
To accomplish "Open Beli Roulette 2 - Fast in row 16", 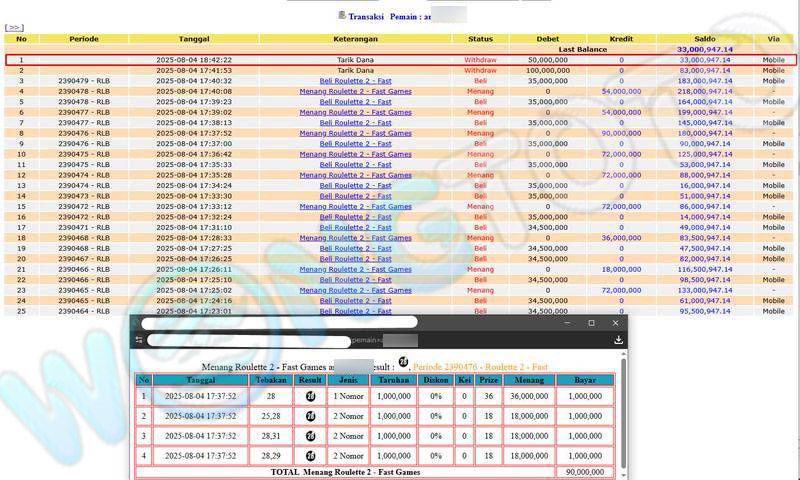I will (356, 217).
